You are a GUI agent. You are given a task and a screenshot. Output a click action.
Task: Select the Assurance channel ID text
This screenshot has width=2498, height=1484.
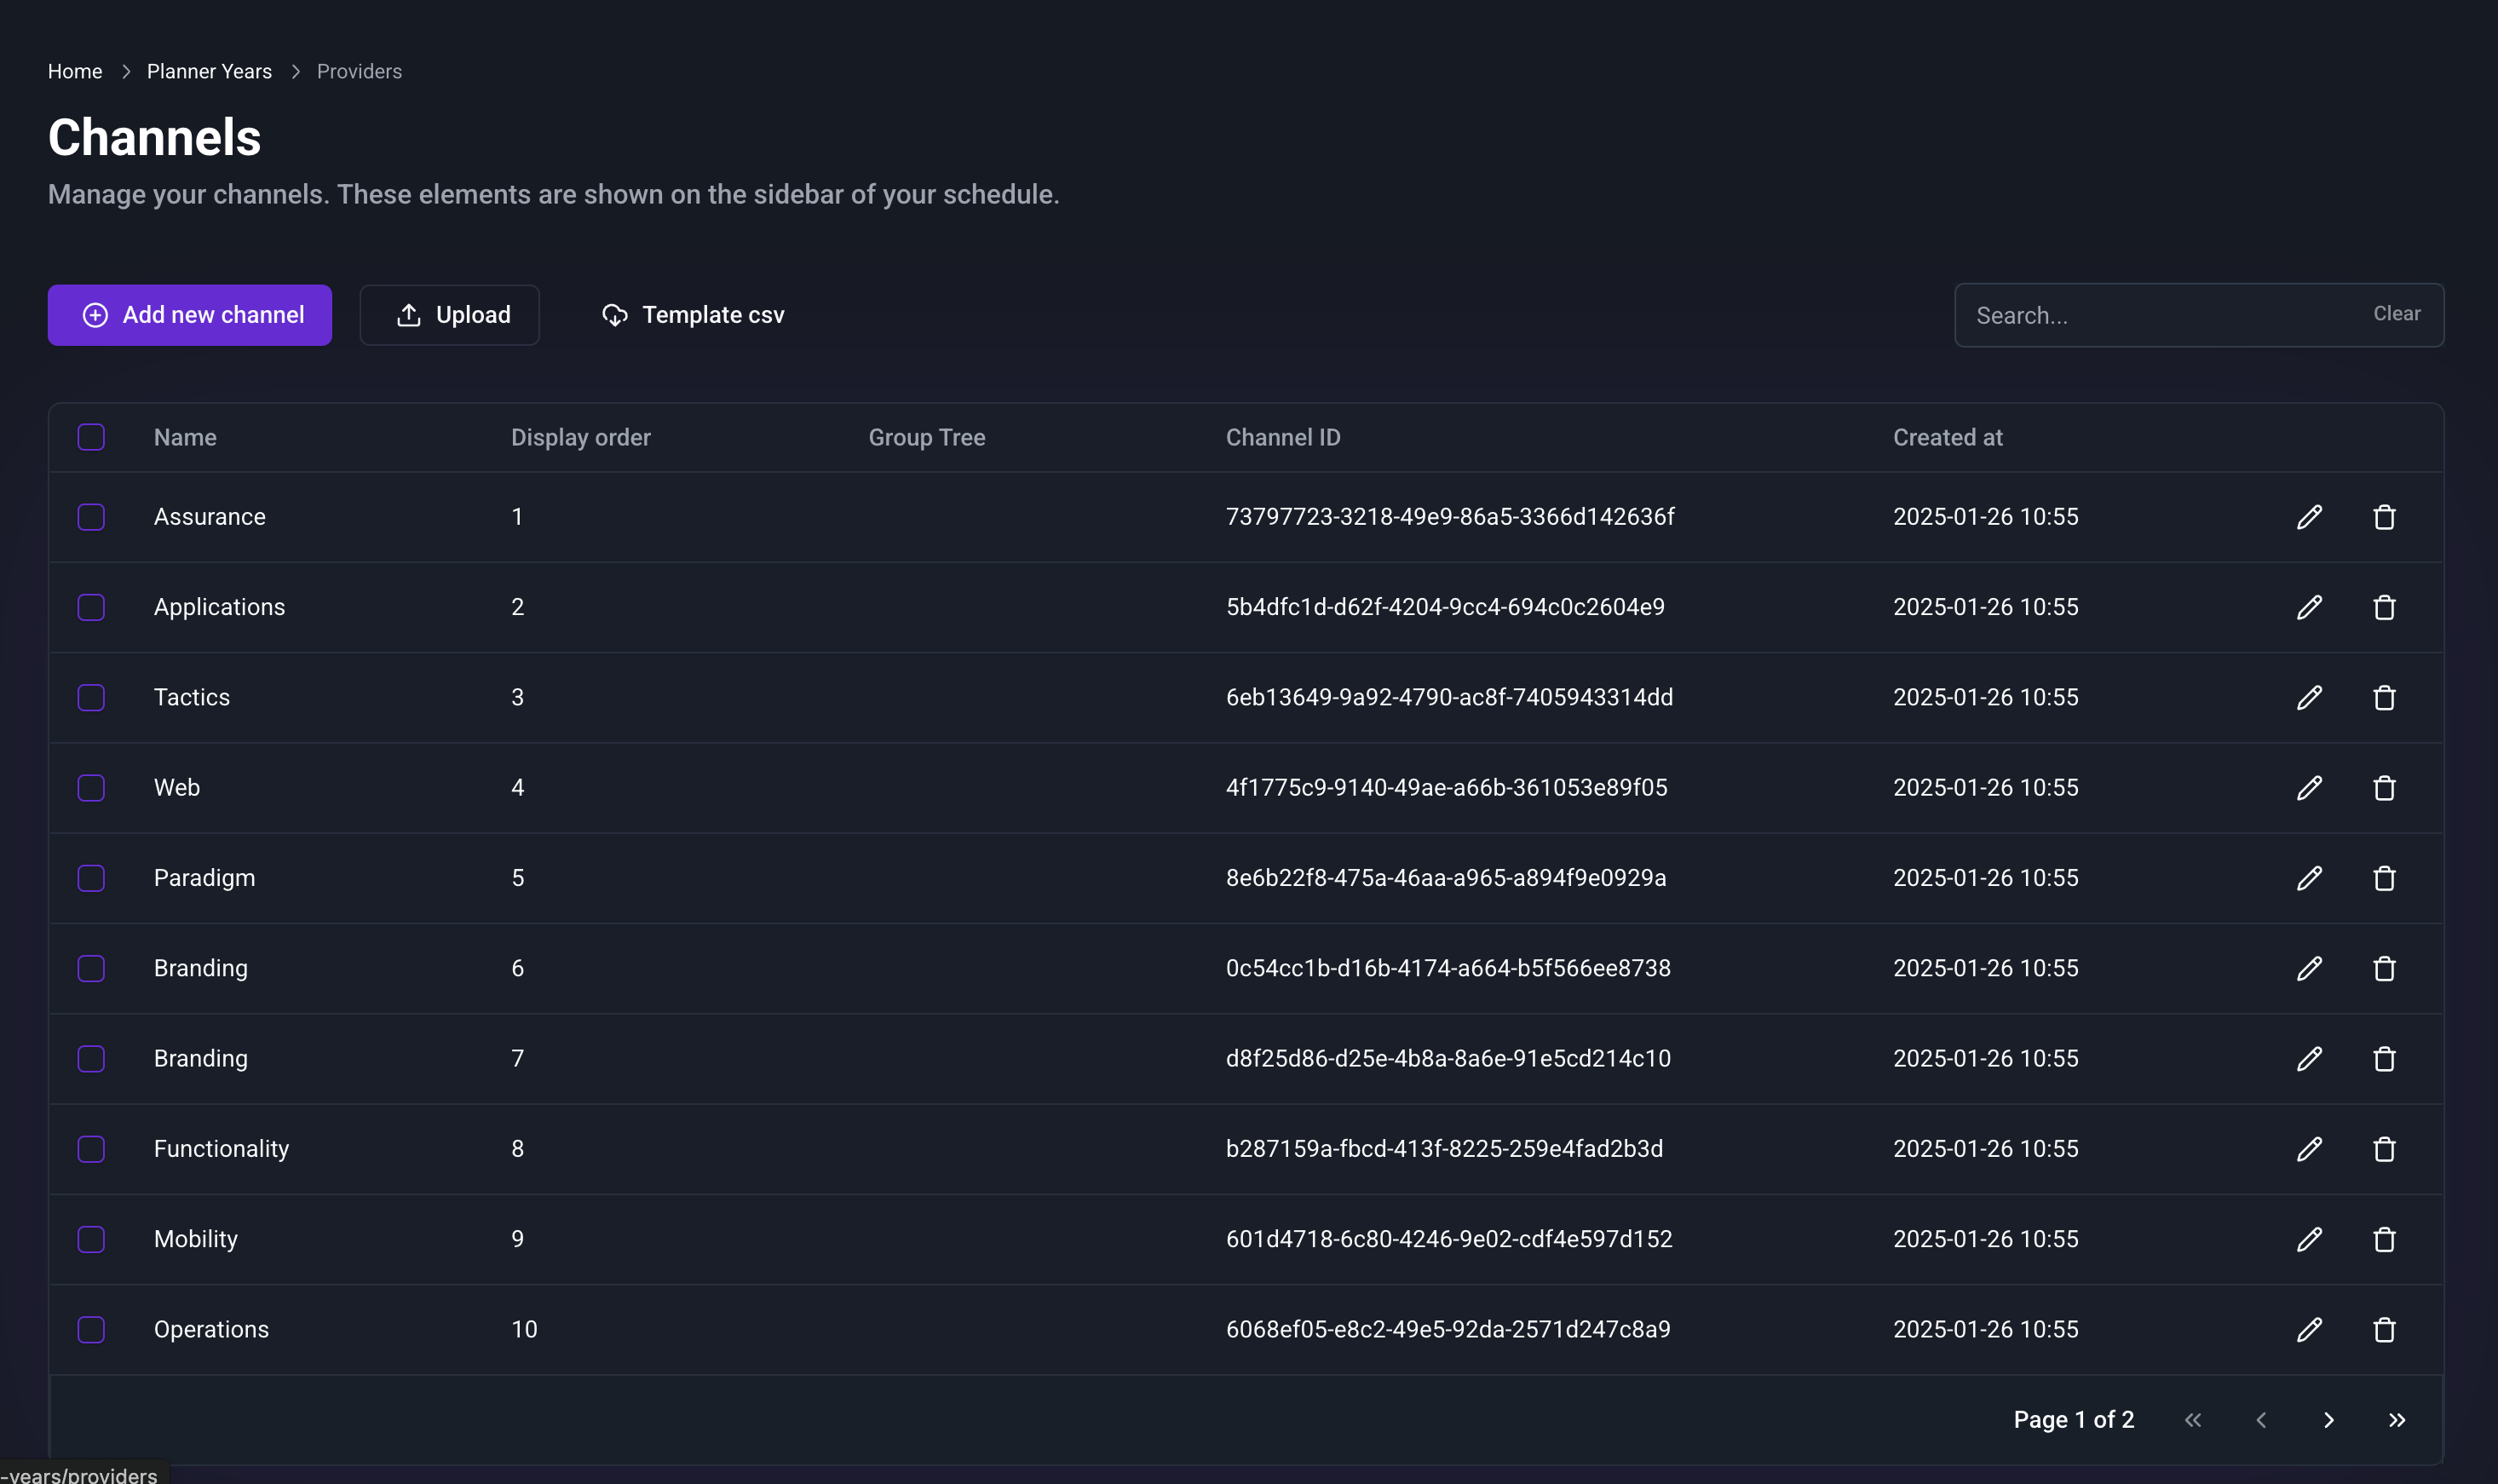[x=1450, y=517]
